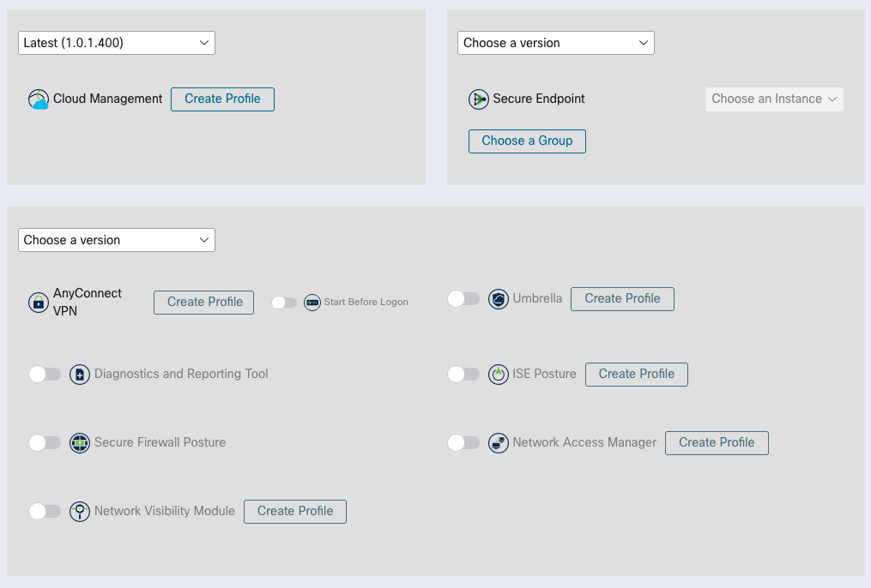The width and height of the screenshot is (871, 588).
Task: Open AnyConnect section's Choose a version dropdown
Action: point(117,240)
